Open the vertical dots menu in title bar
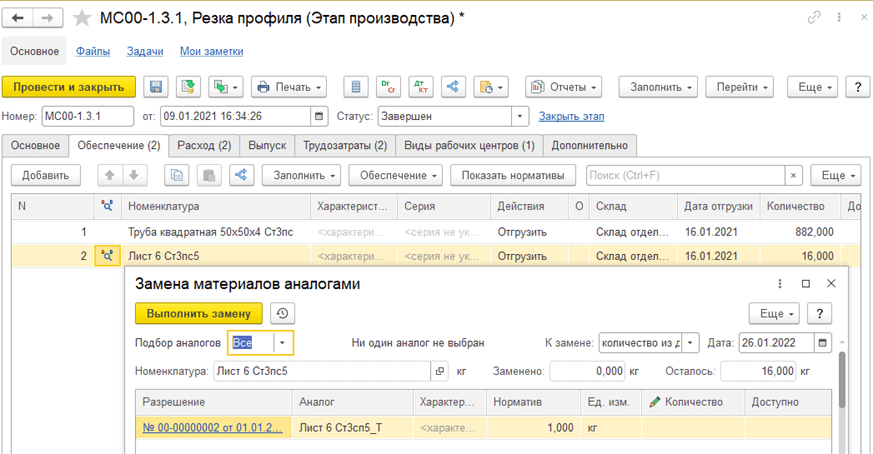Image resolution: width=873 pixels, height=454 pixels. click(x=838, y=17)
